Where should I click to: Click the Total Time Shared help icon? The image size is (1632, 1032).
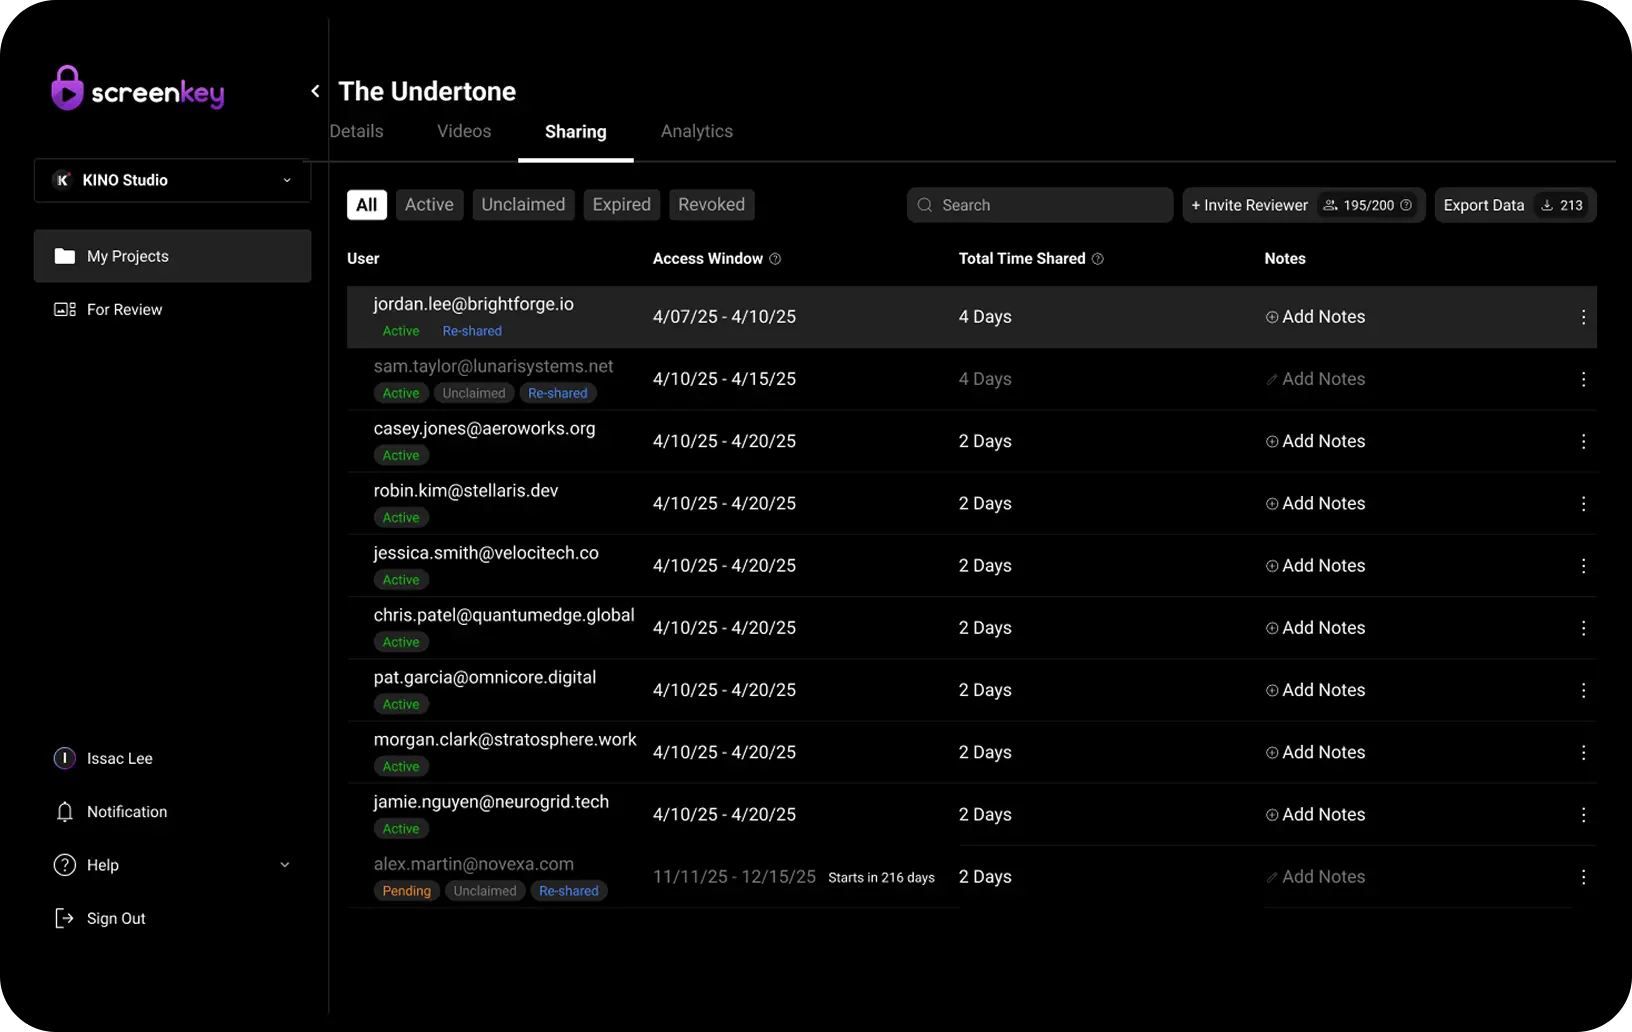tap(1098, 259)
